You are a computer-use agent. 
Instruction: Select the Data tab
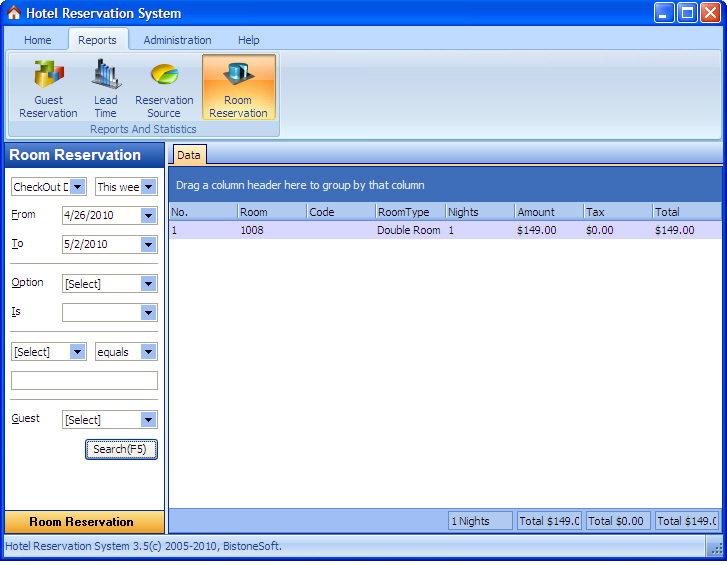tap(189, 155)
